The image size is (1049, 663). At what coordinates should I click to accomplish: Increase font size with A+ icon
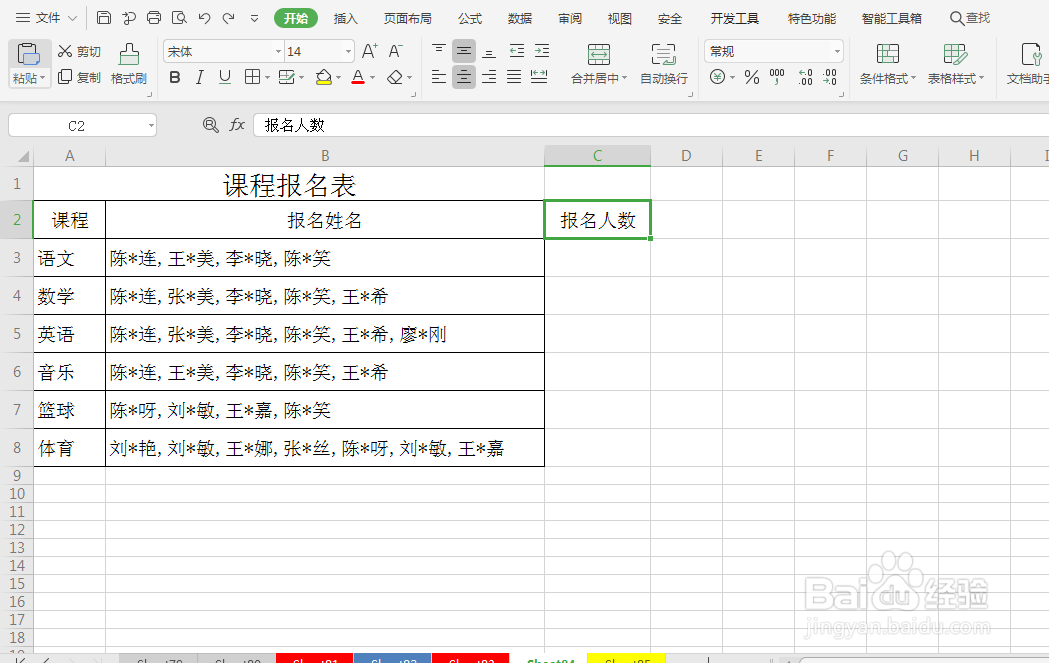coord(369,51)
